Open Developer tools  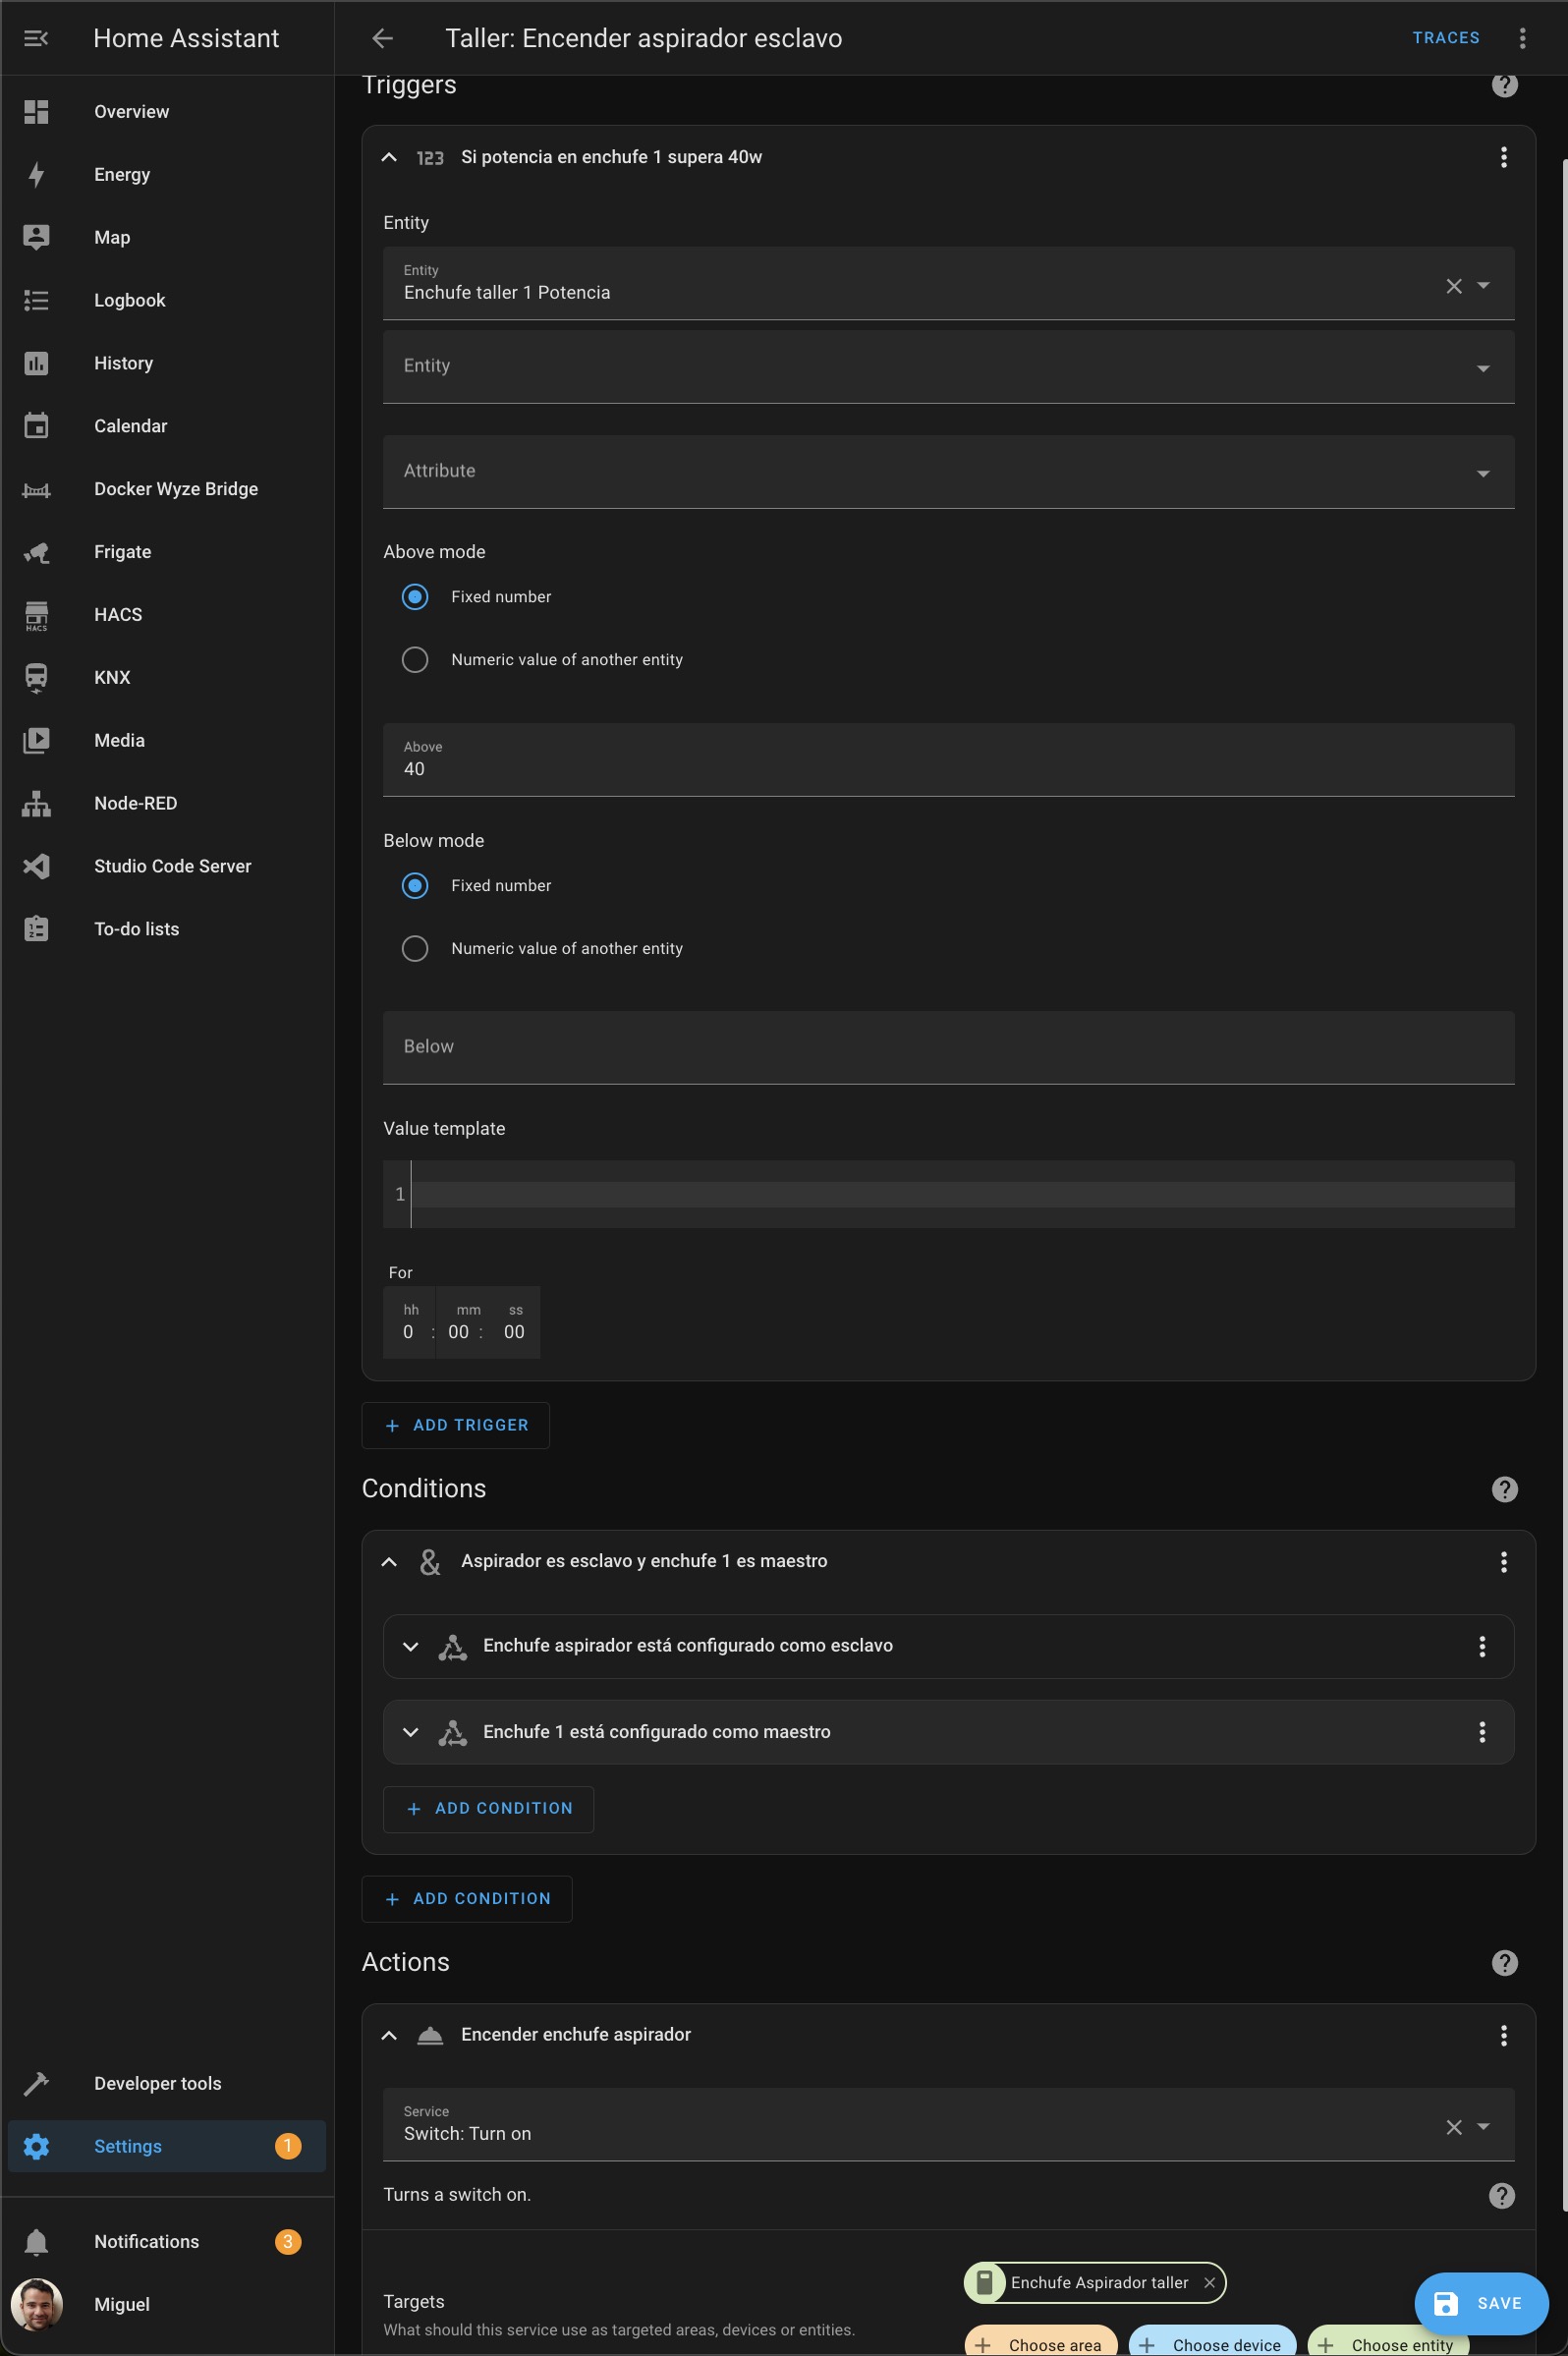tap(167, 2084)
